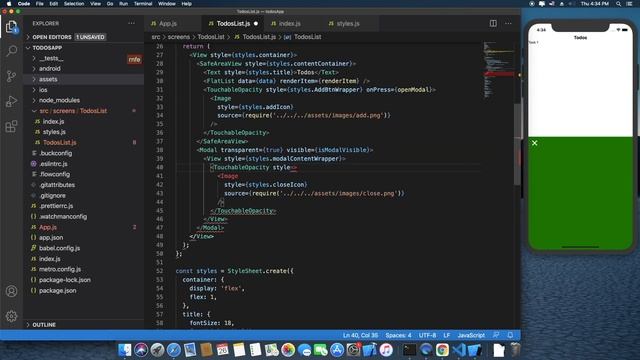This screenshot has height=360, width=640.
Task: Open .prettierrc.js in explorer
Action: [83, 206]
